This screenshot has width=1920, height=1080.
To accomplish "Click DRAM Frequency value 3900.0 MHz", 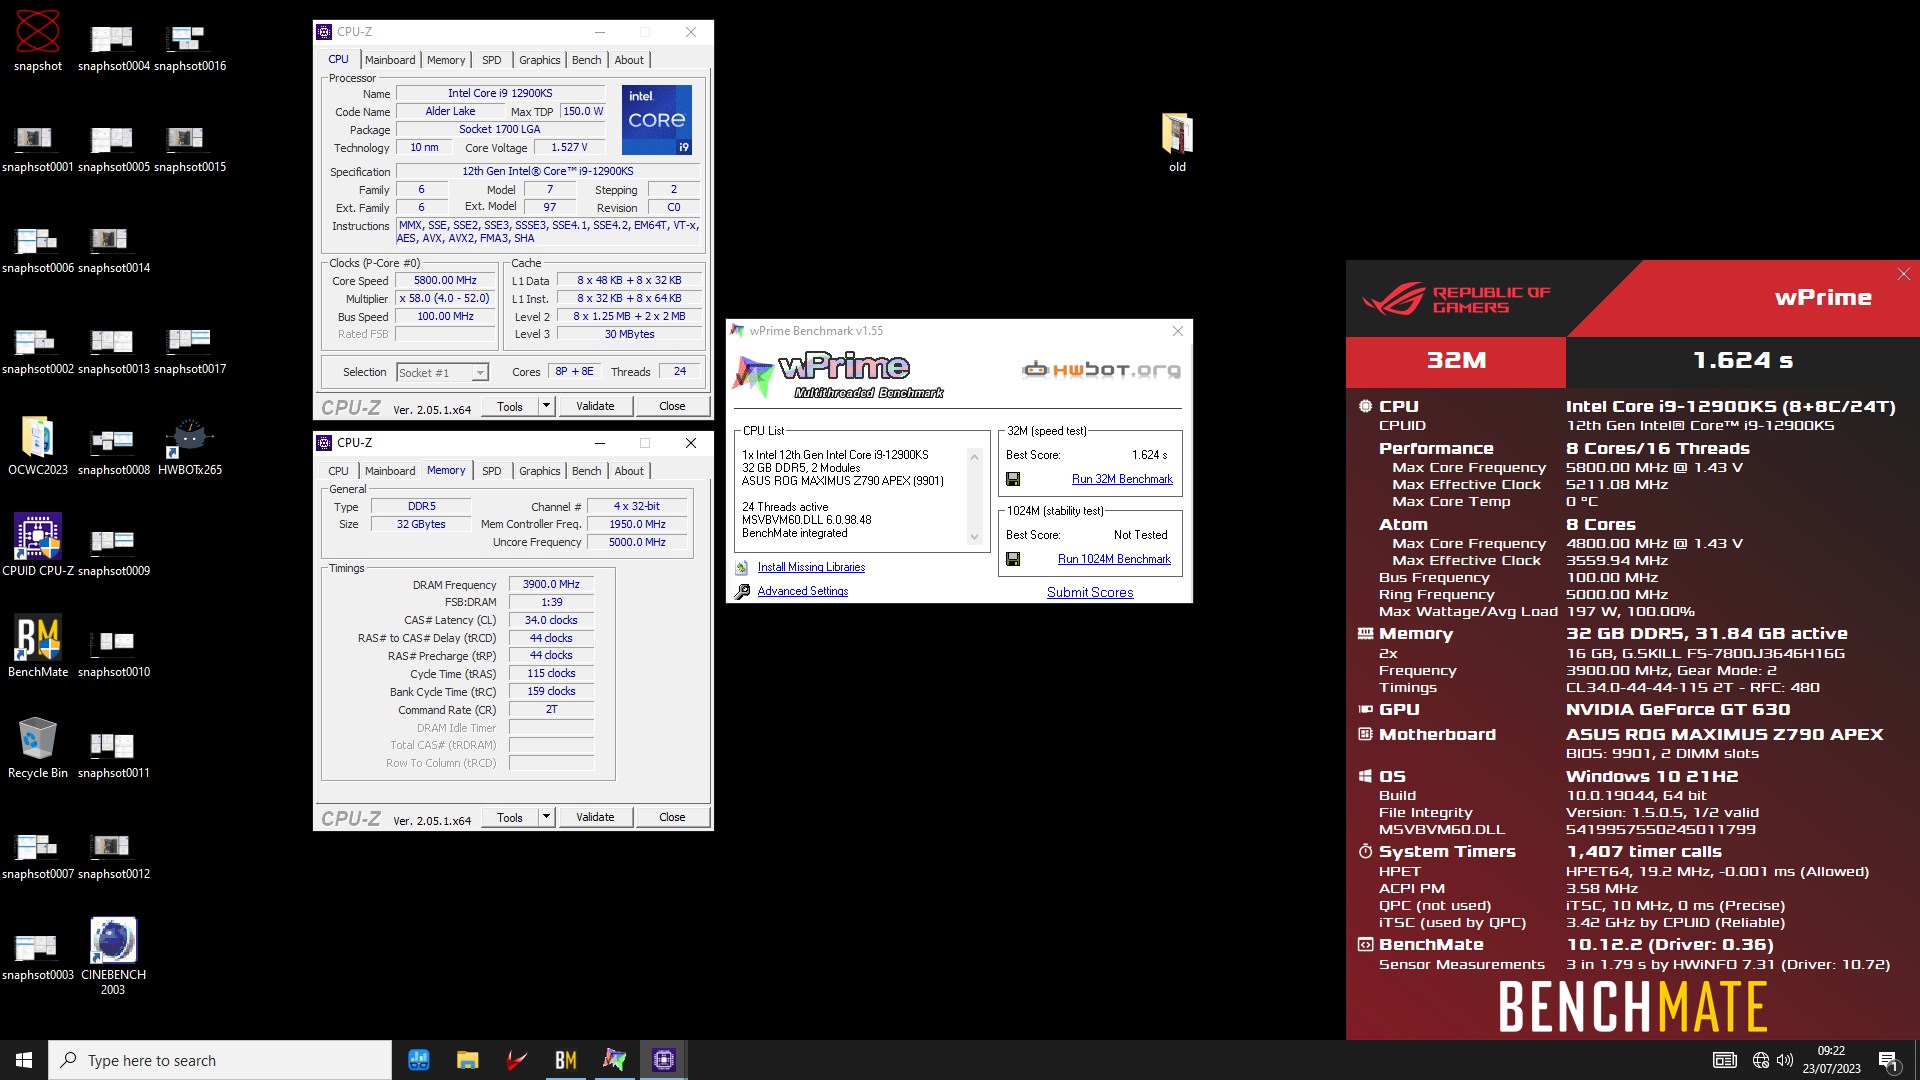I will click(x=551, y=584).
